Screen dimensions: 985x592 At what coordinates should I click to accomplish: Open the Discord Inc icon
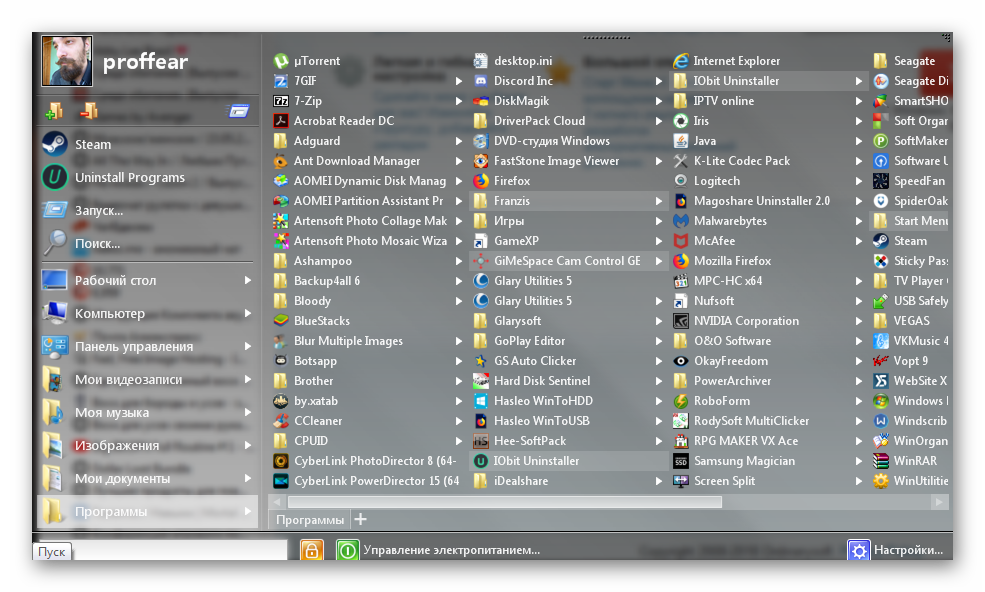[481, 81]
